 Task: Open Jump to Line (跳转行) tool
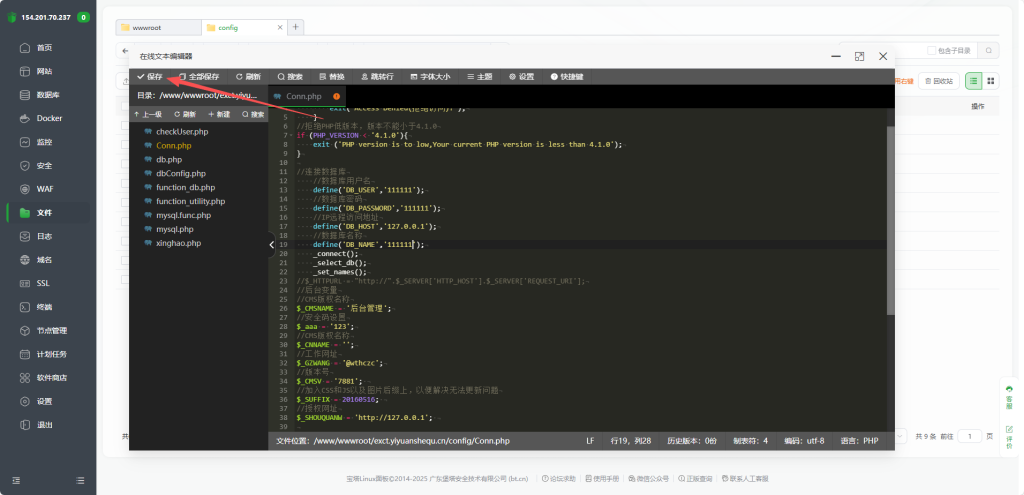[x=376, y=76]
